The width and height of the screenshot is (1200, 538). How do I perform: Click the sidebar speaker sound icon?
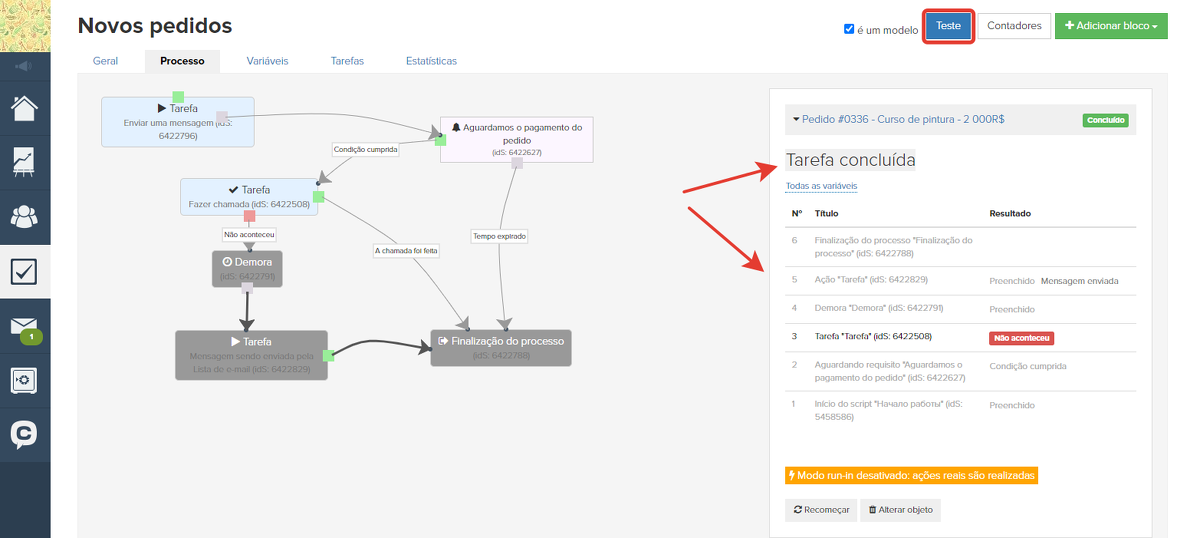(25, 67)
